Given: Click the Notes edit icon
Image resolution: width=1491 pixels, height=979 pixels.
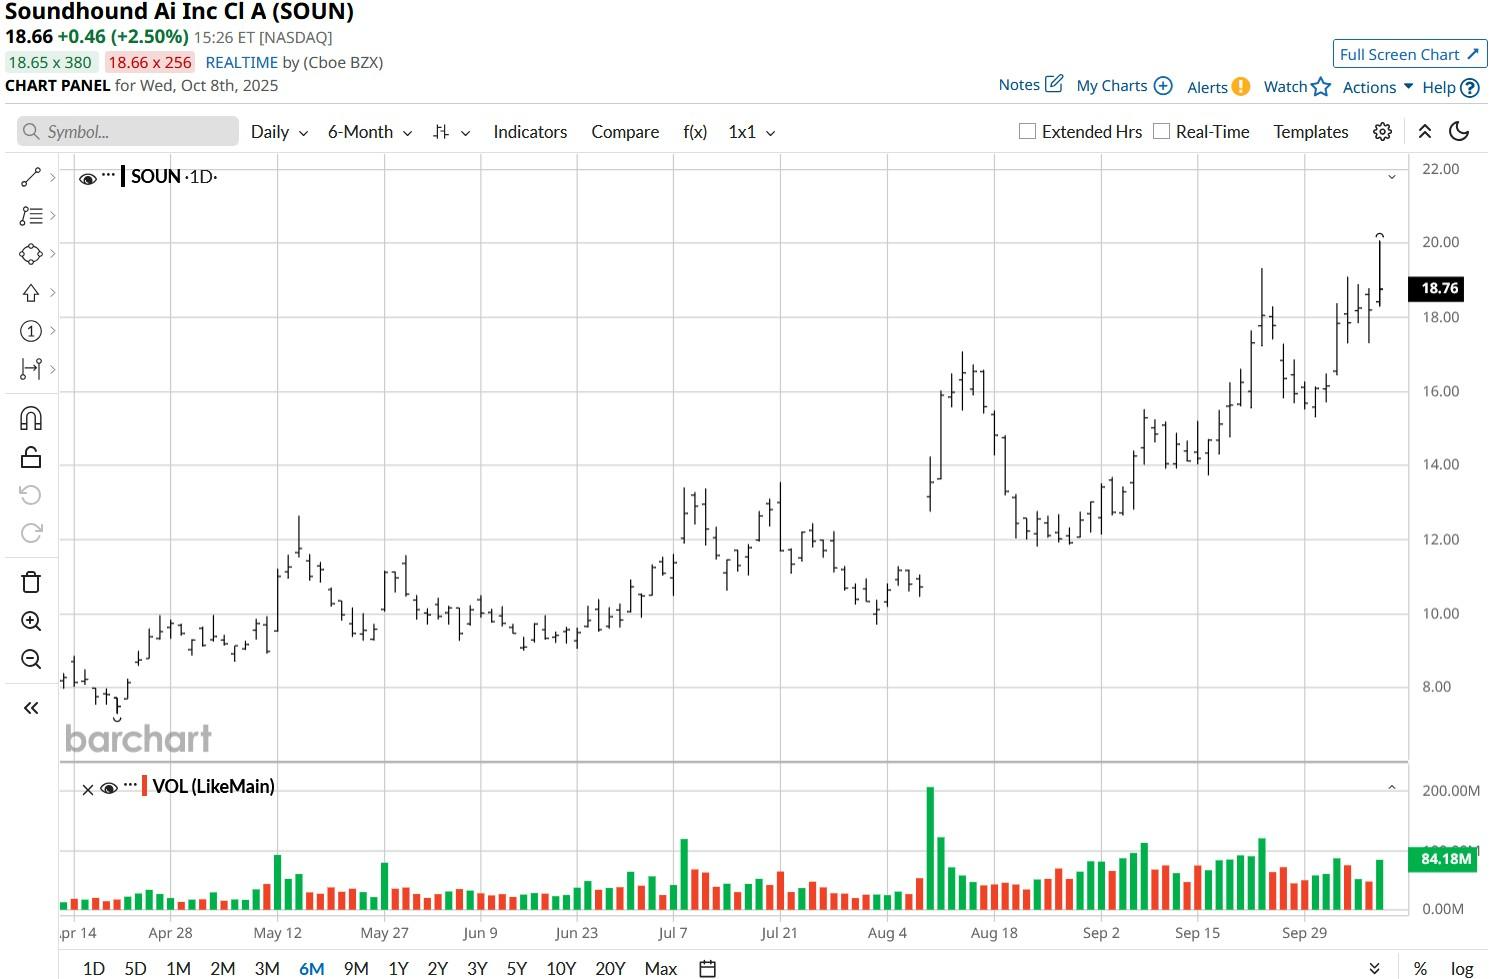Looking at the screenshot, I should (x=1054, y=84).
